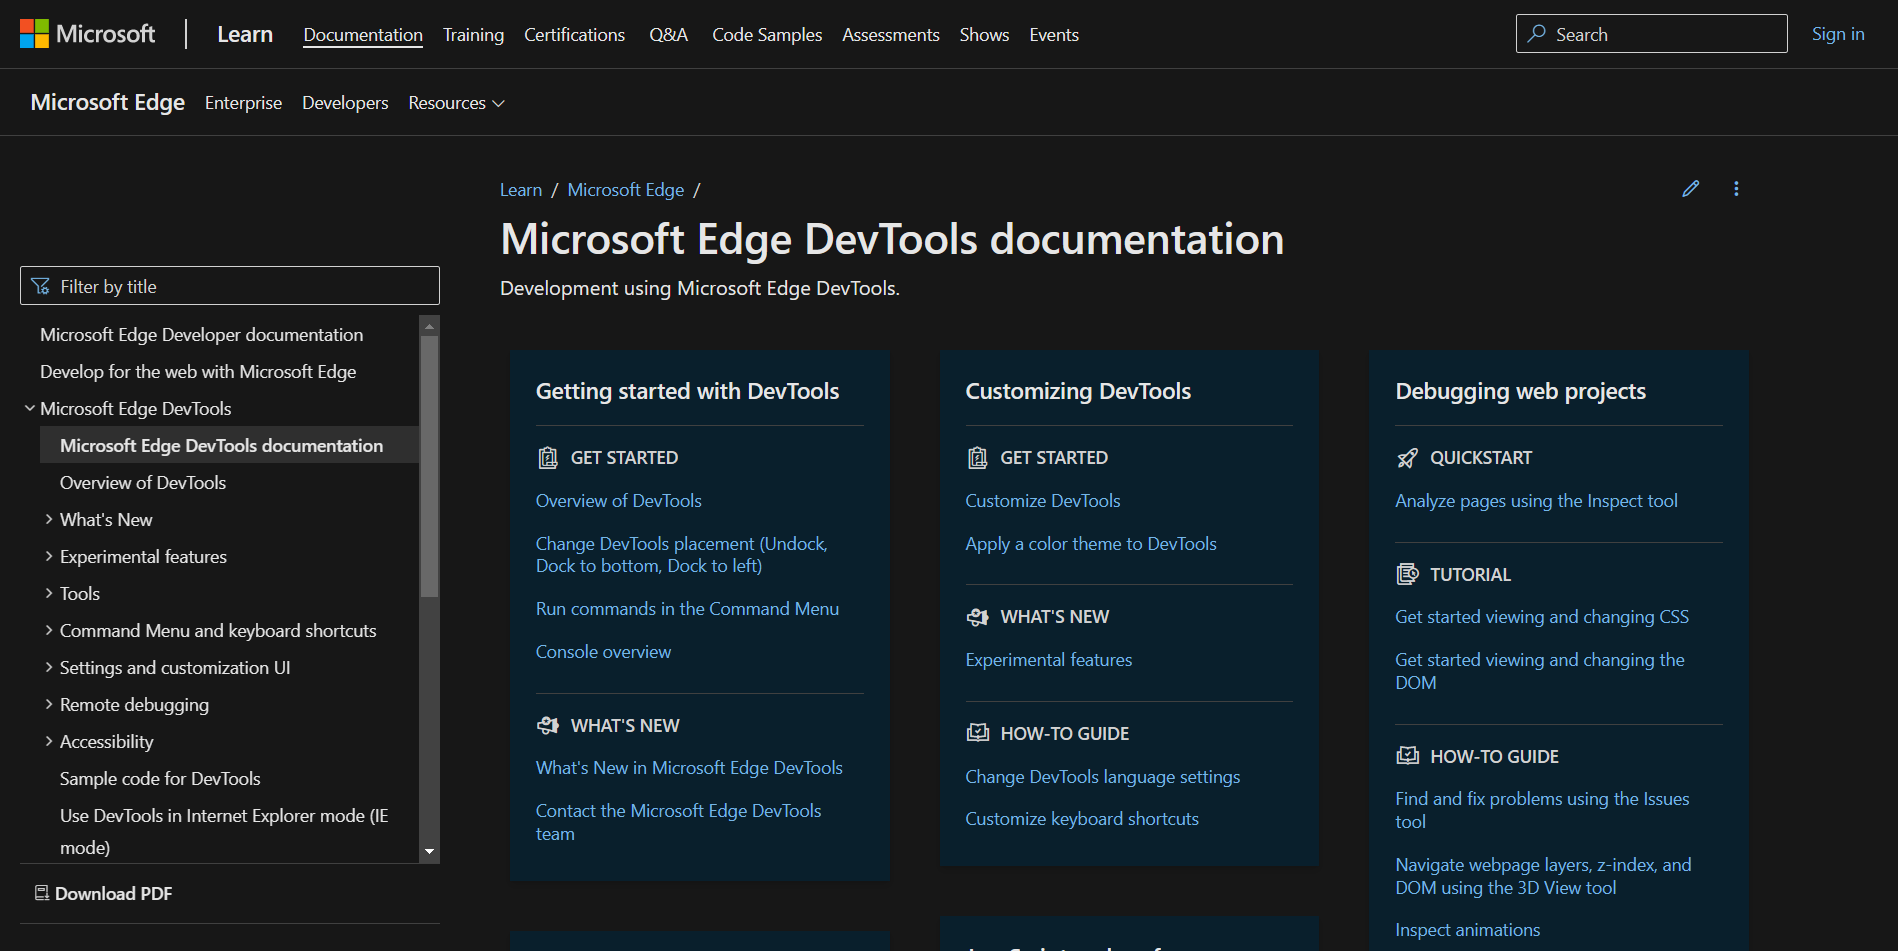The width and height of the screenshot is (1898, 951).
Task: Open the Q&A menu item
Action: [x=668, y=34]
